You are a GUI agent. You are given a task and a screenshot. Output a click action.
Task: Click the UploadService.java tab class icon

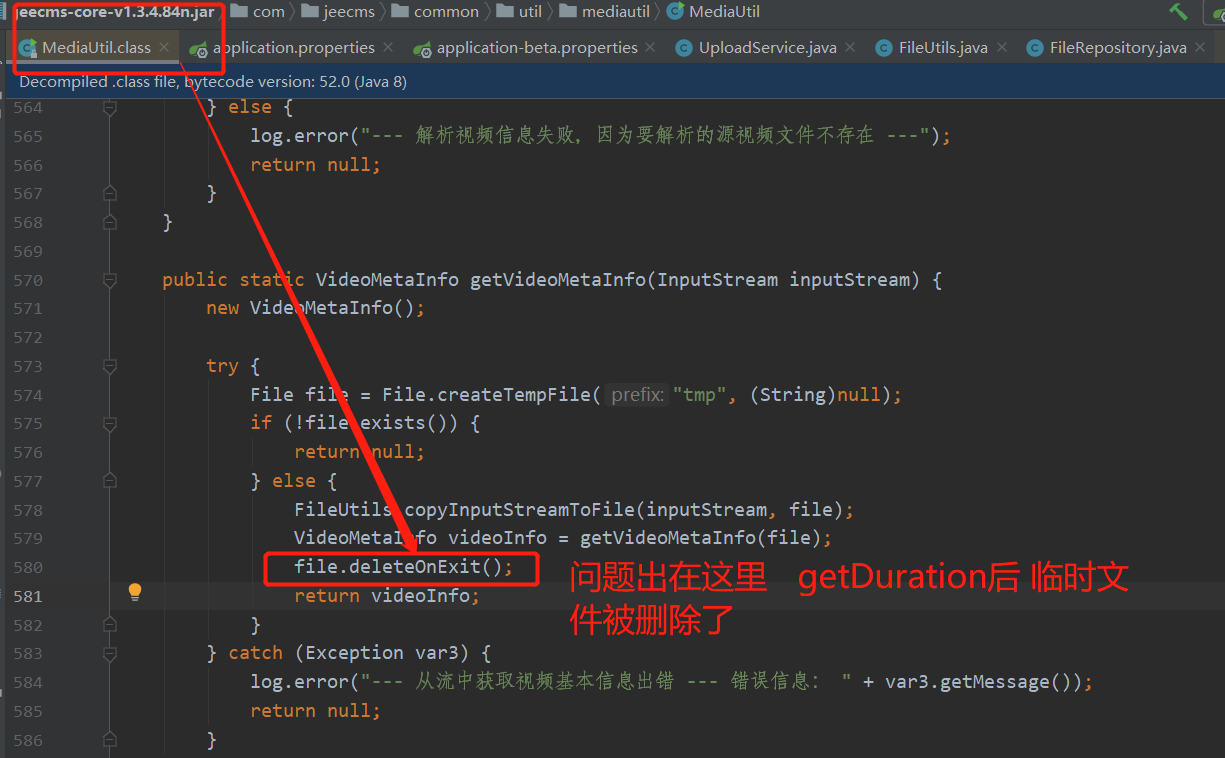coord(684,48)
